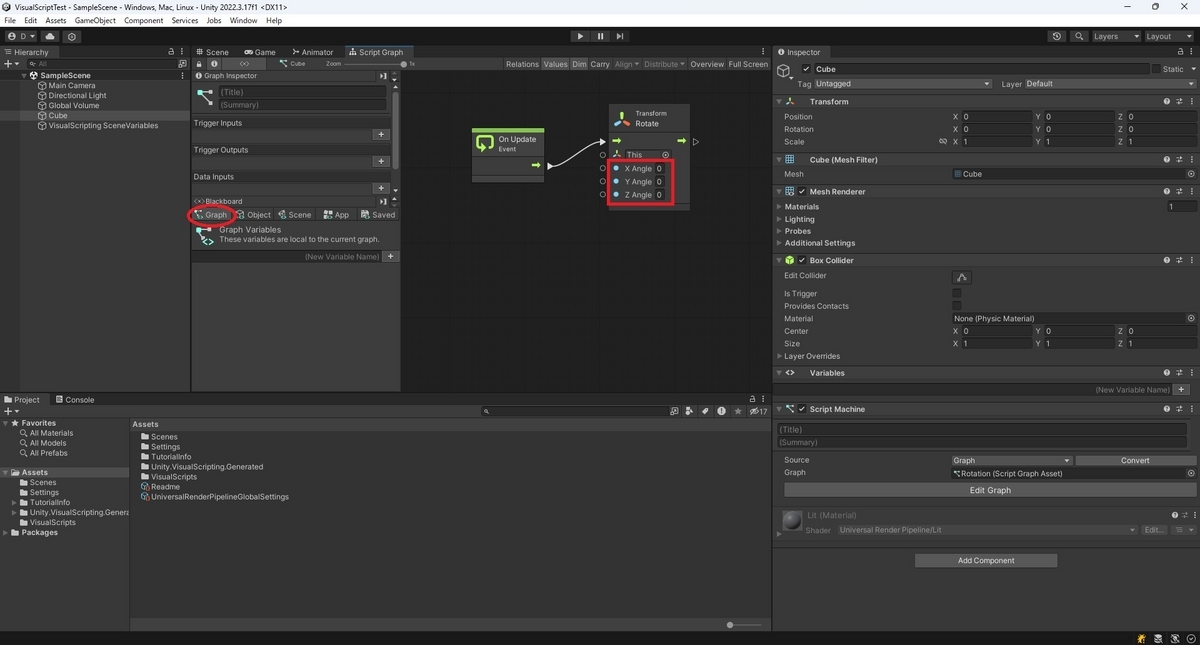Expand the Lighting section of Mesh Renderer
Viewport: 1200px width, 645px height.
pos(780,219)
